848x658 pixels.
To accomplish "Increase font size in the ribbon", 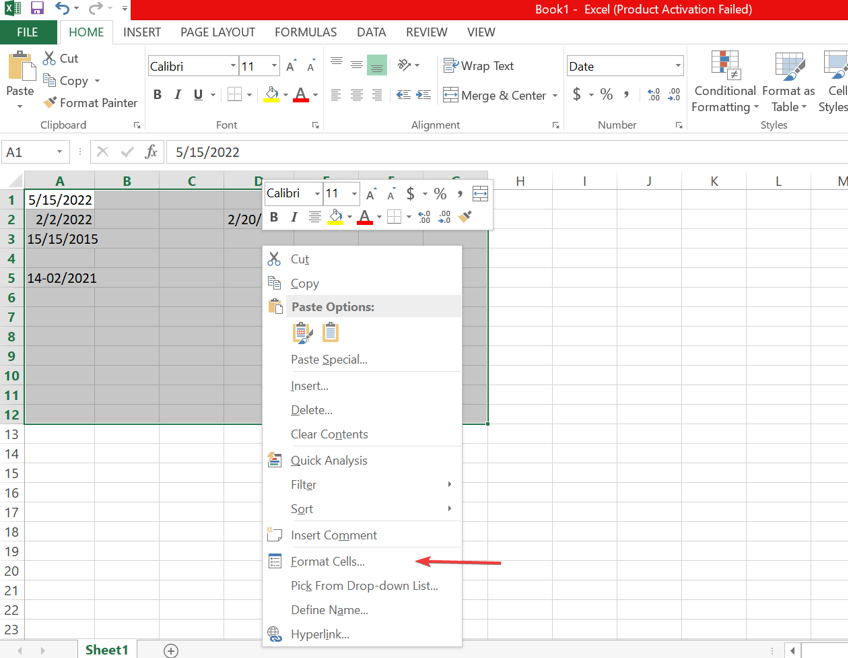I will pyautogui.click(x=291, y=66).
